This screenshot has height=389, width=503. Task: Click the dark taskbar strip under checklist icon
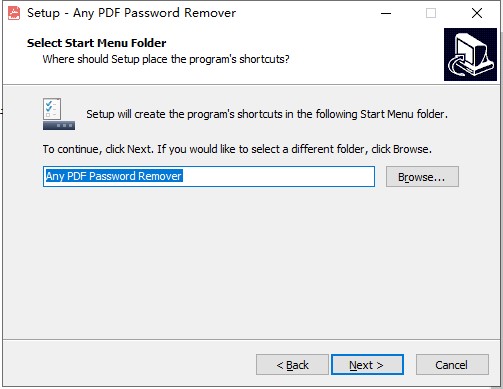click(x=59, y=126)
